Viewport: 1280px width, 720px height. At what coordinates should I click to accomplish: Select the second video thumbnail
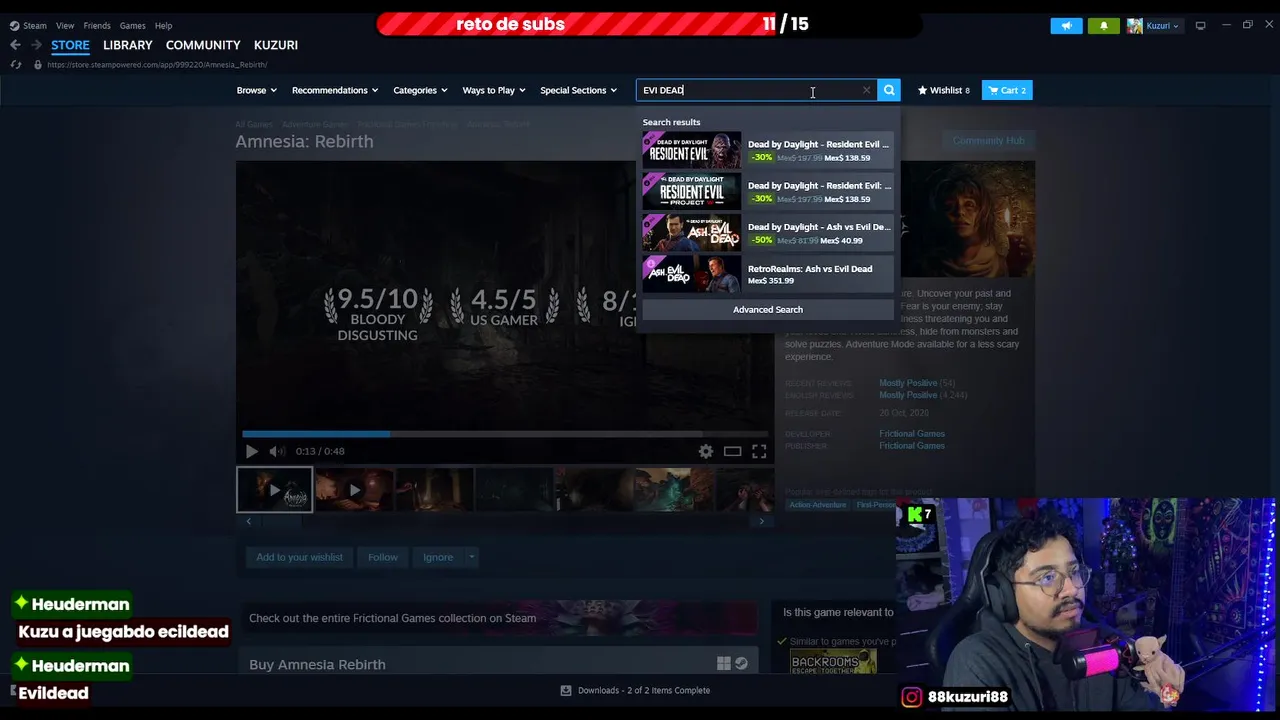pos(354,490)
